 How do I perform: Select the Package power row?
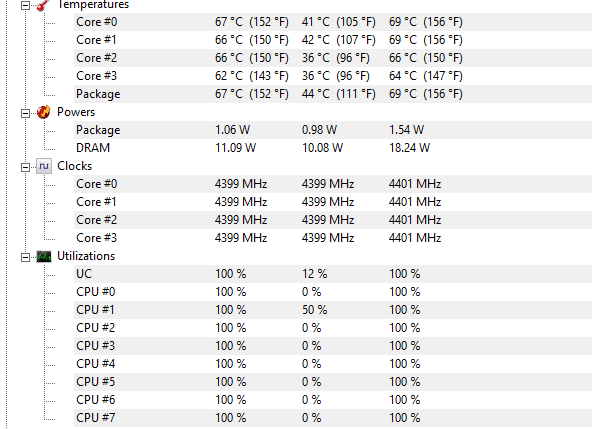(x=333, y=130)
